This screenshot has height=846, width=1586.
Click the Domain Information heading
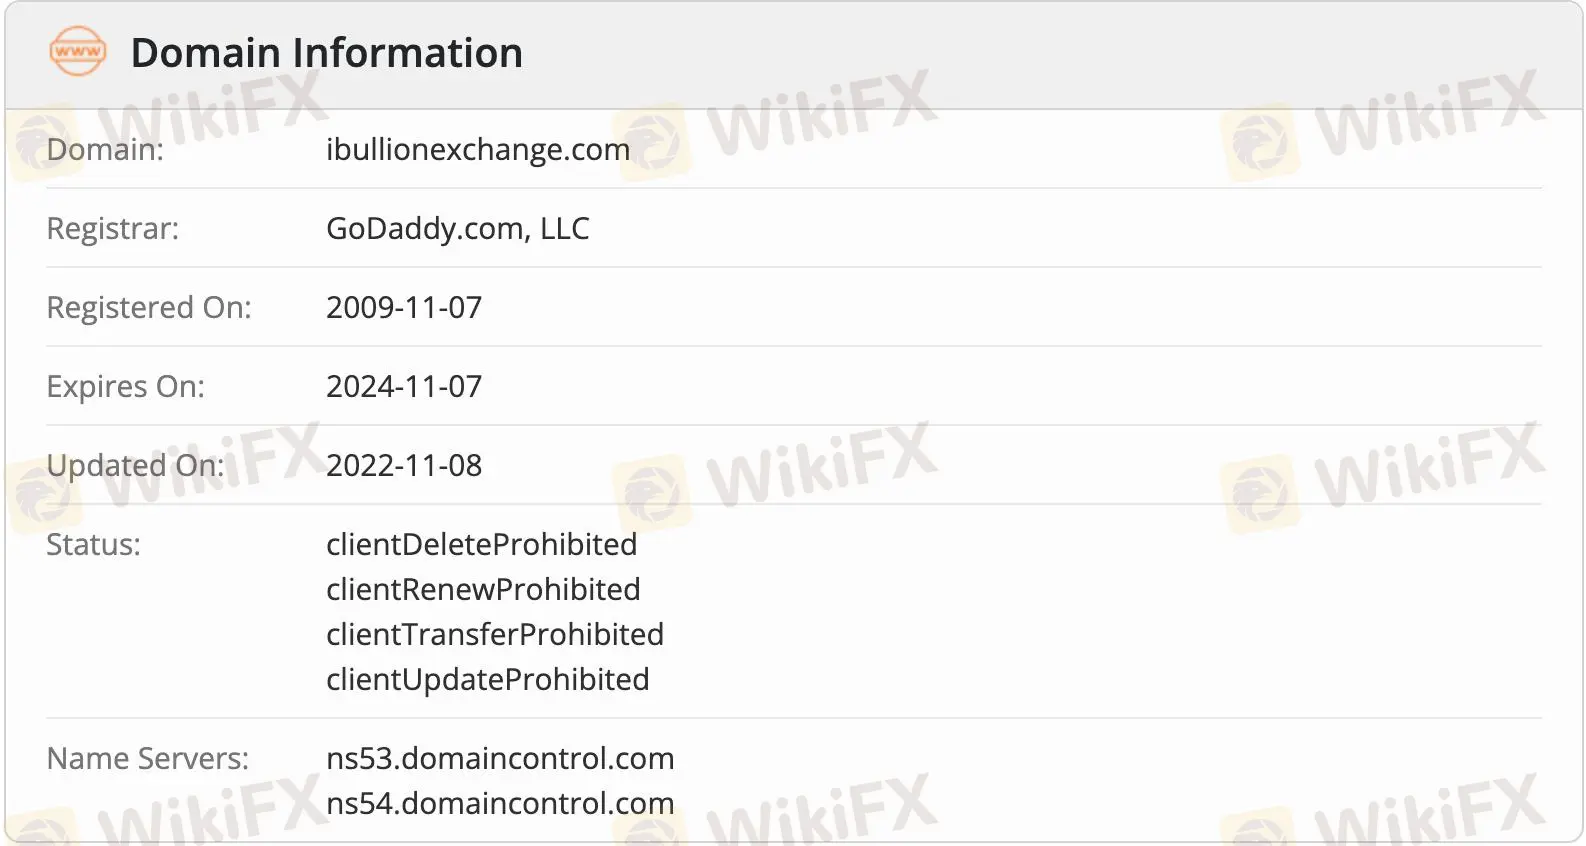pyautogui.click(x=326, y=53)
